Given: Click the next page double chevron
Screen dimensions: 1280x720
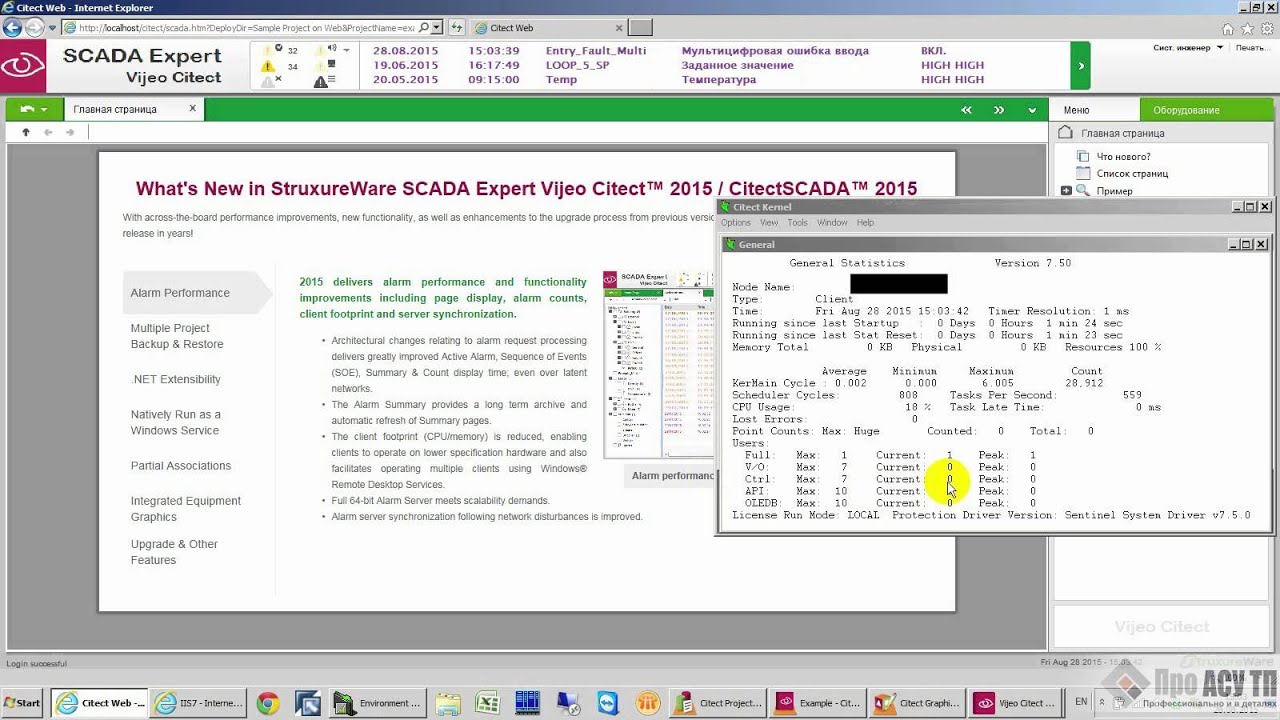Looking at the screenshot, I should (x=998, y=110).
